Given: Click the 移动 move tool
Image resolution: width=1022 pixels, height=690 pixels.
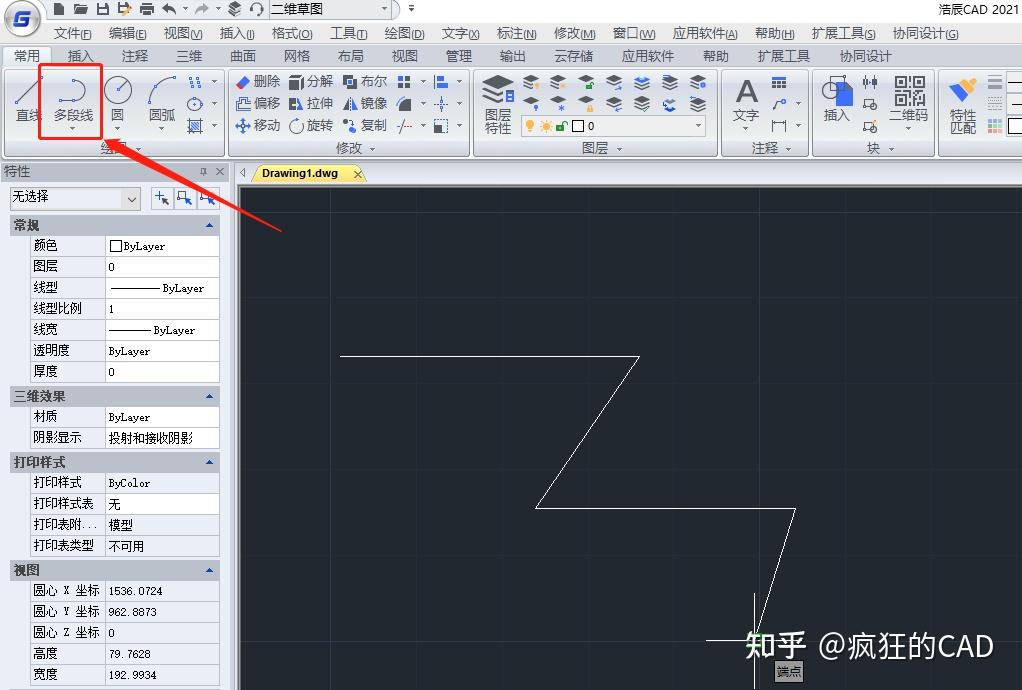Looking at the screenshot, I should pyautogui.click(x=257, y=125).
